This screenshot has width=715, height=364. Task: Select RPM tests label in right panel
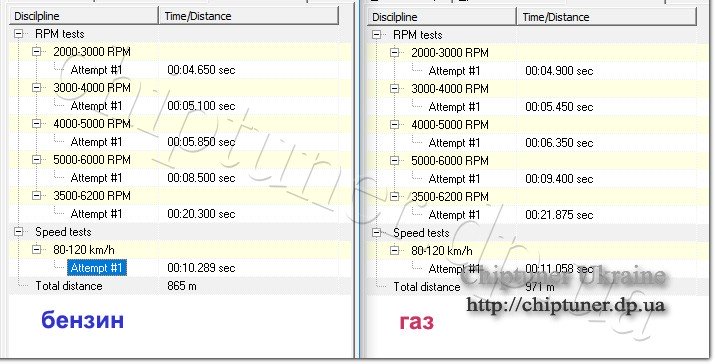[418, 35]
